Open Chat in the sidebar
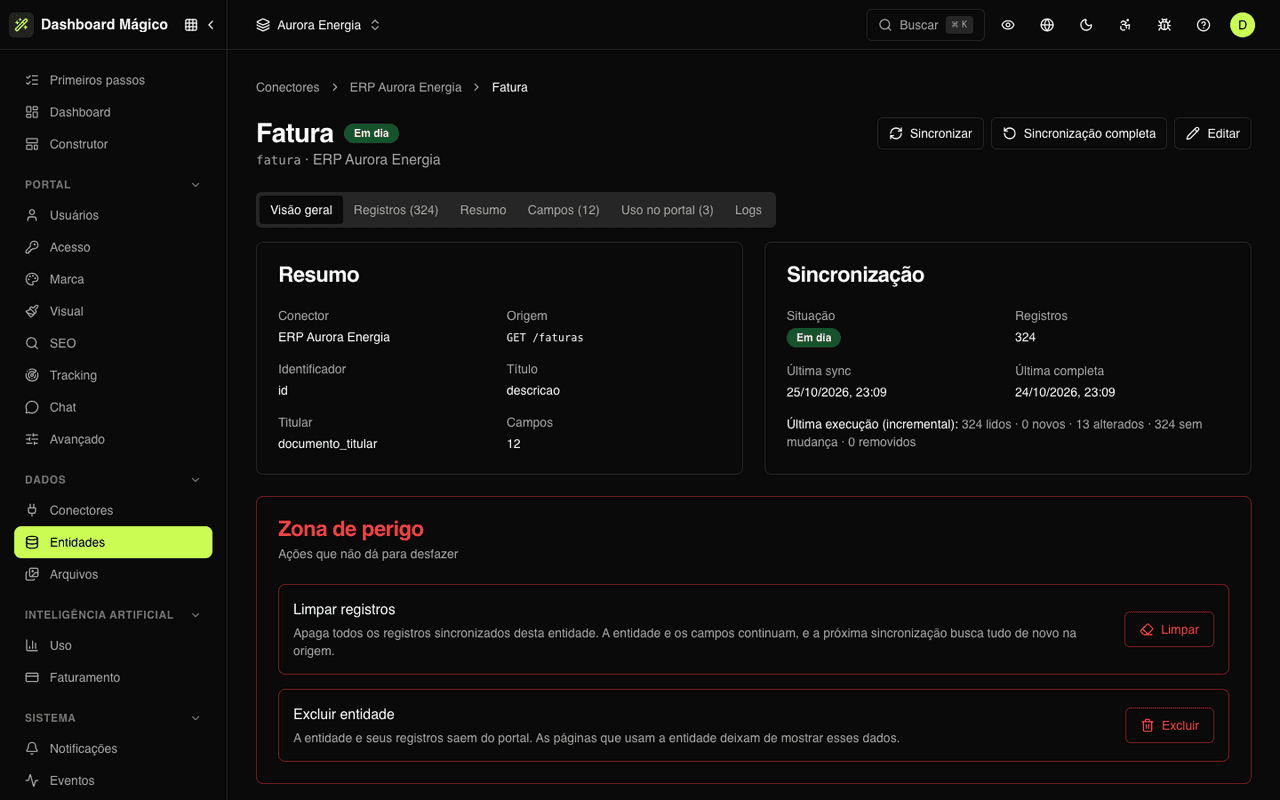This screenshot has height=800, width=1280. [113, 407]
